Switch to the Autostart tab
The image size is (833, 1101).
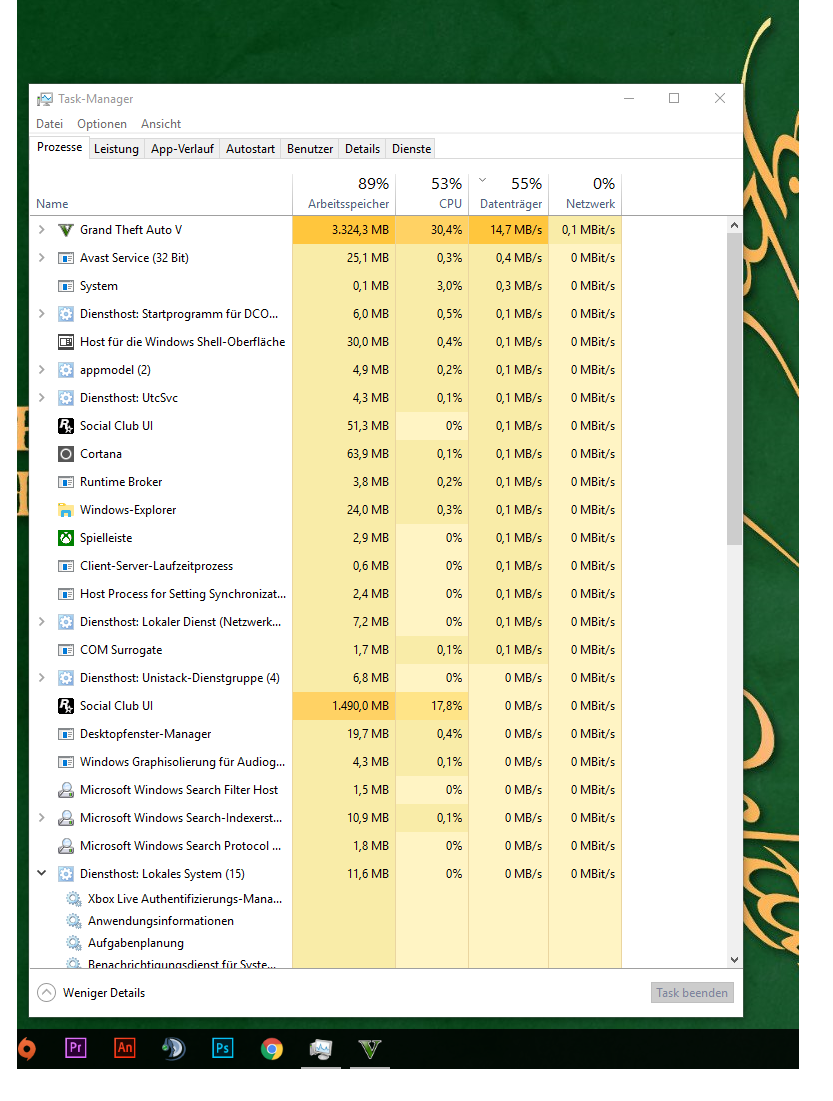point(250,149)
